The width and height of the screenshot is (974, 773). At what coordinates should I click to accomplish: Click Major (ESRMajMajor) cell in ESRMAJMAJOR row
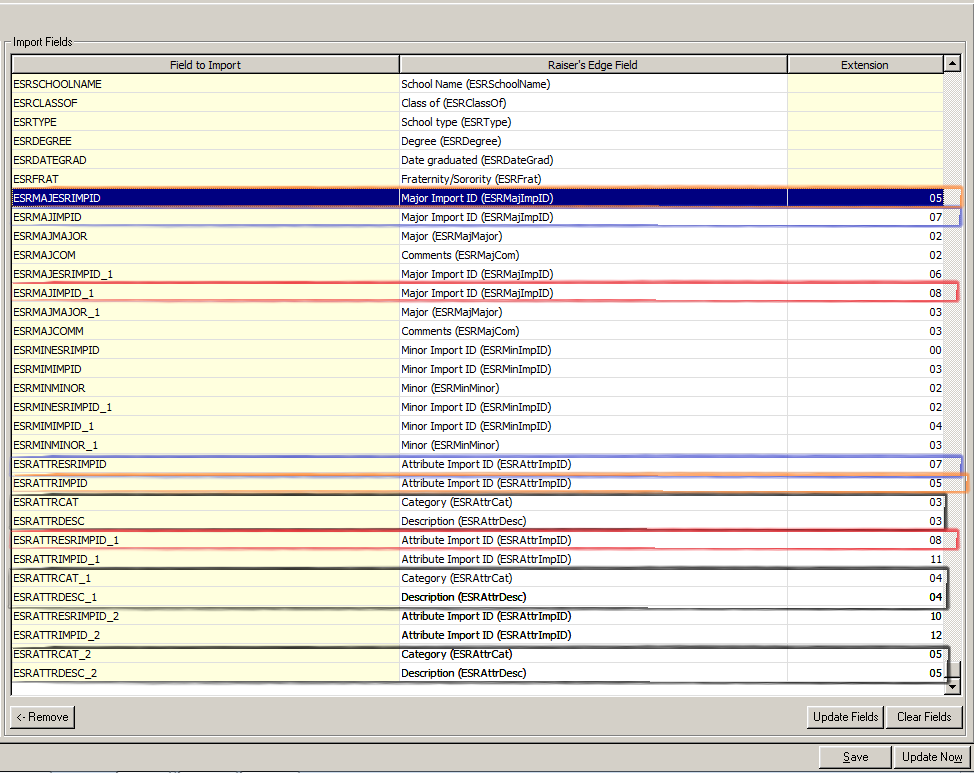point(593,236)
